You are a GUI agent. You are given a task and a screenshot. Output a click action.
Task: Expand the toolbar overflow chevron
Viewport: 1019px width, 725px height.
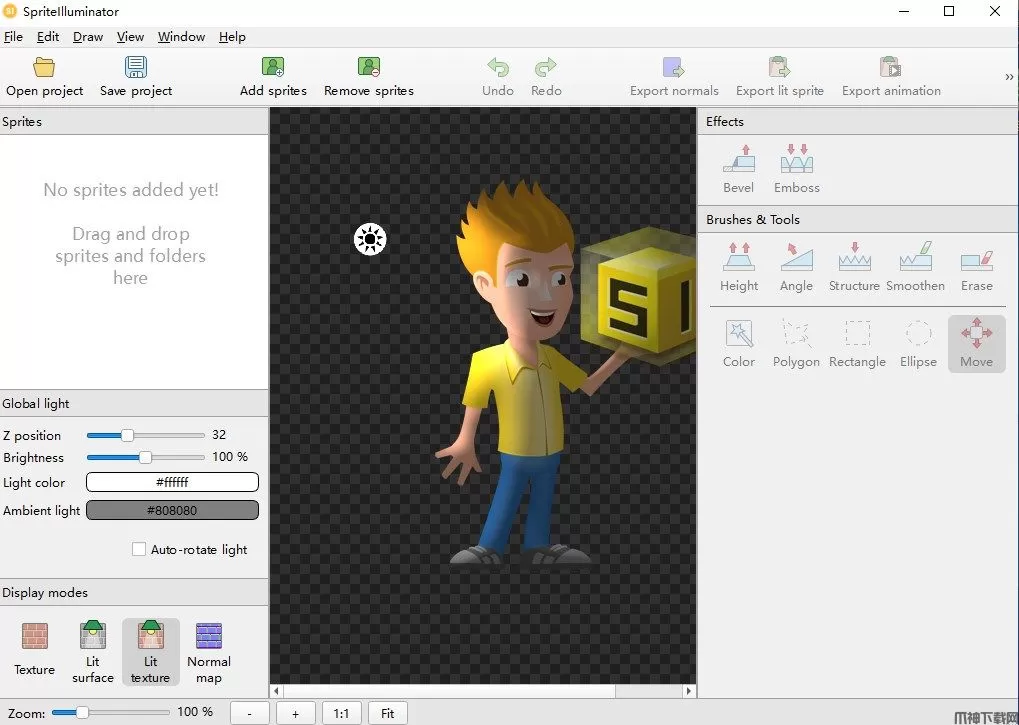coord(1008,77)
